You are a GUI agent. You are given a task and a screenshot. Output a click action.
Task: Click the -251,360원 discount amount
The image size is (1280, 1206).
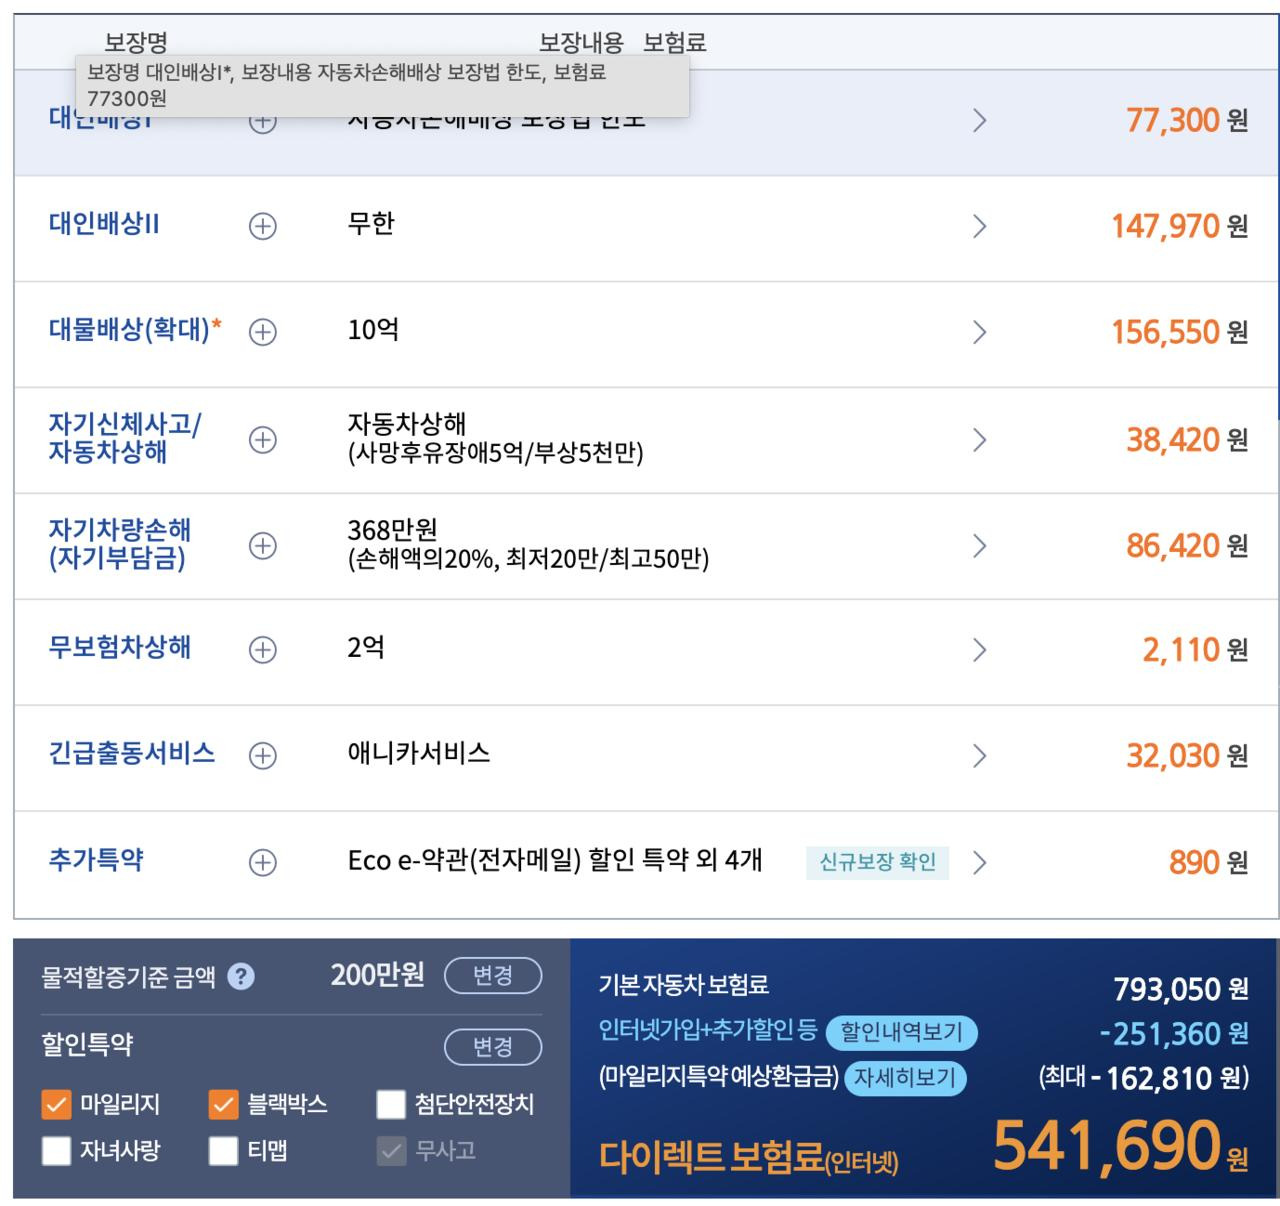click(1174, 1033)
